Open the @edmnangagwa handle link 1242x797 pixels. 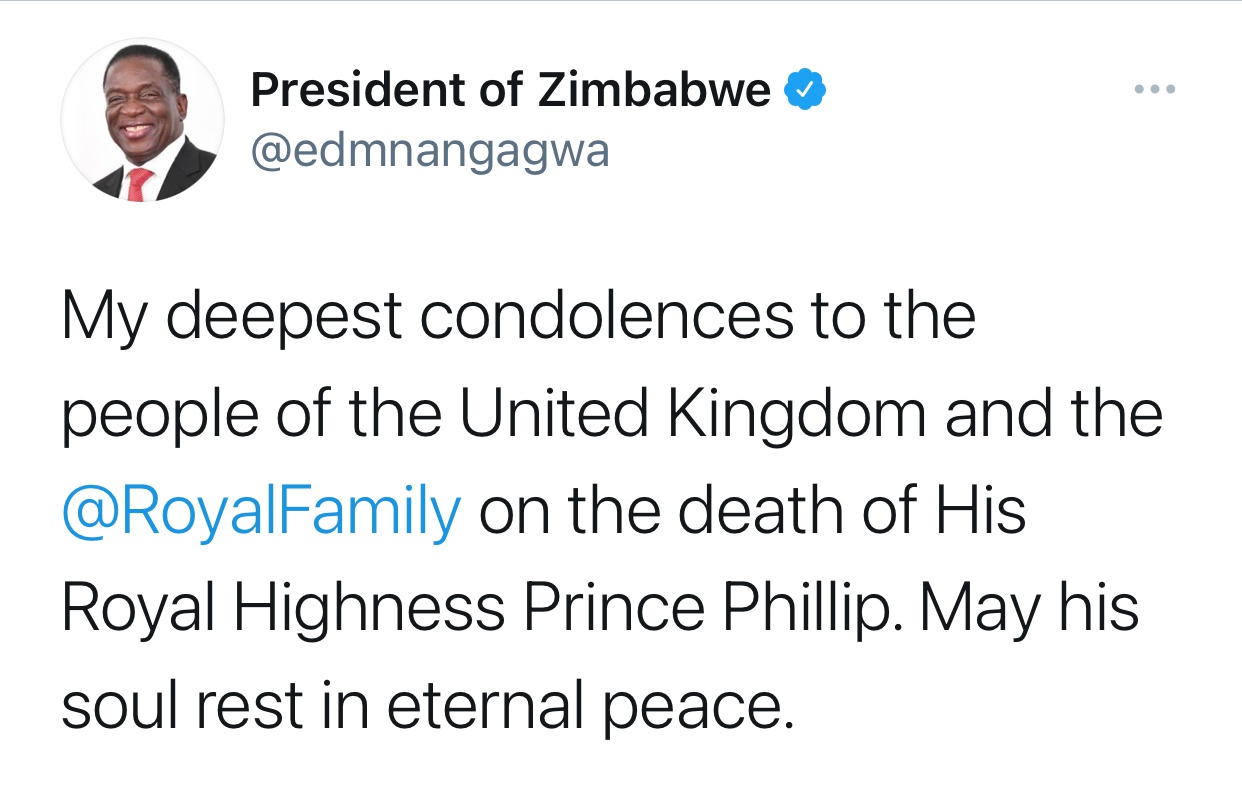click(x=429, y=151)
